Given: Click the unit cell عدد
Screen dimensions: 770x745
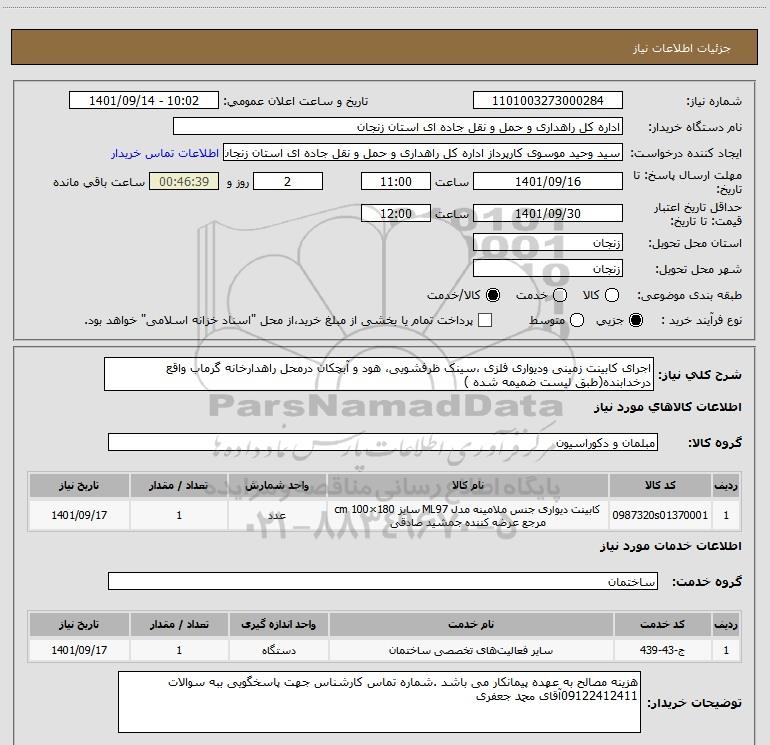Looking at the screenshot, I should [277, 515].
